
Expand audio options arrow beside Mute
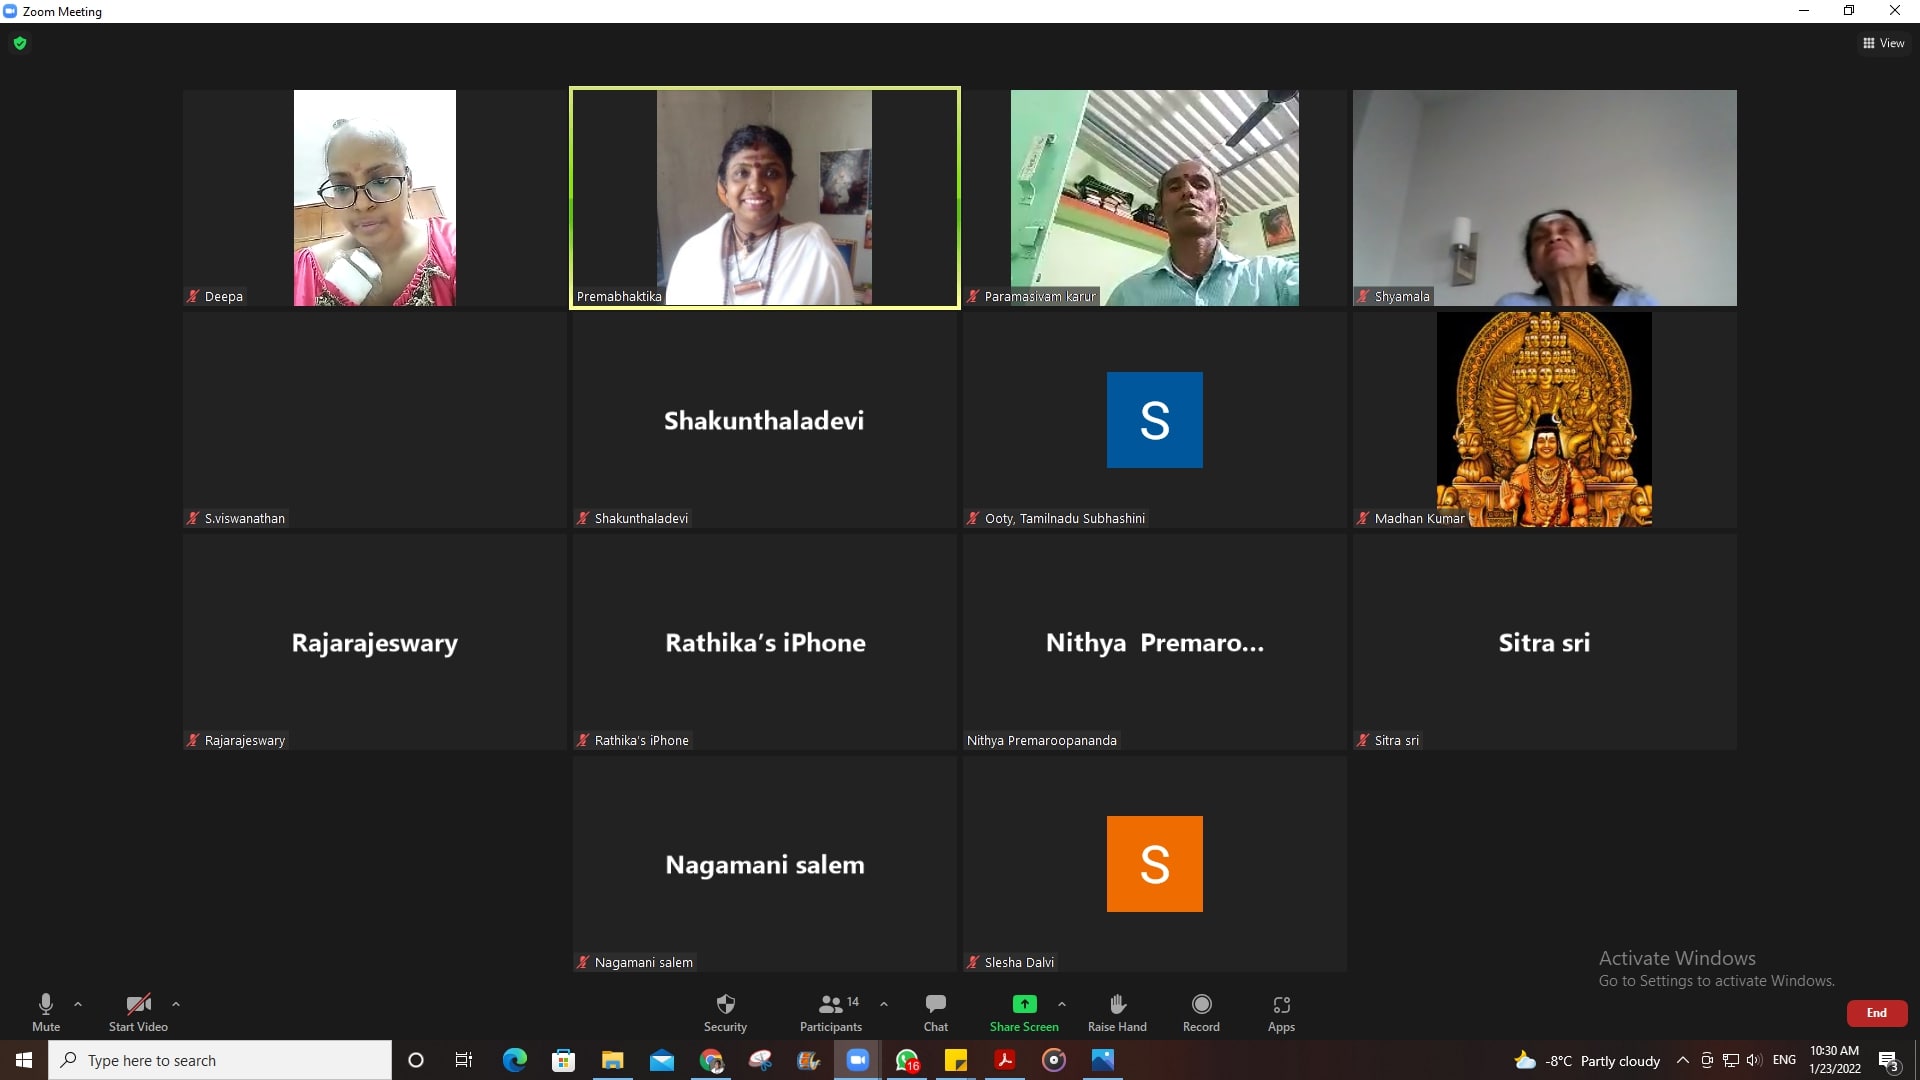[x=78, y=1003]
